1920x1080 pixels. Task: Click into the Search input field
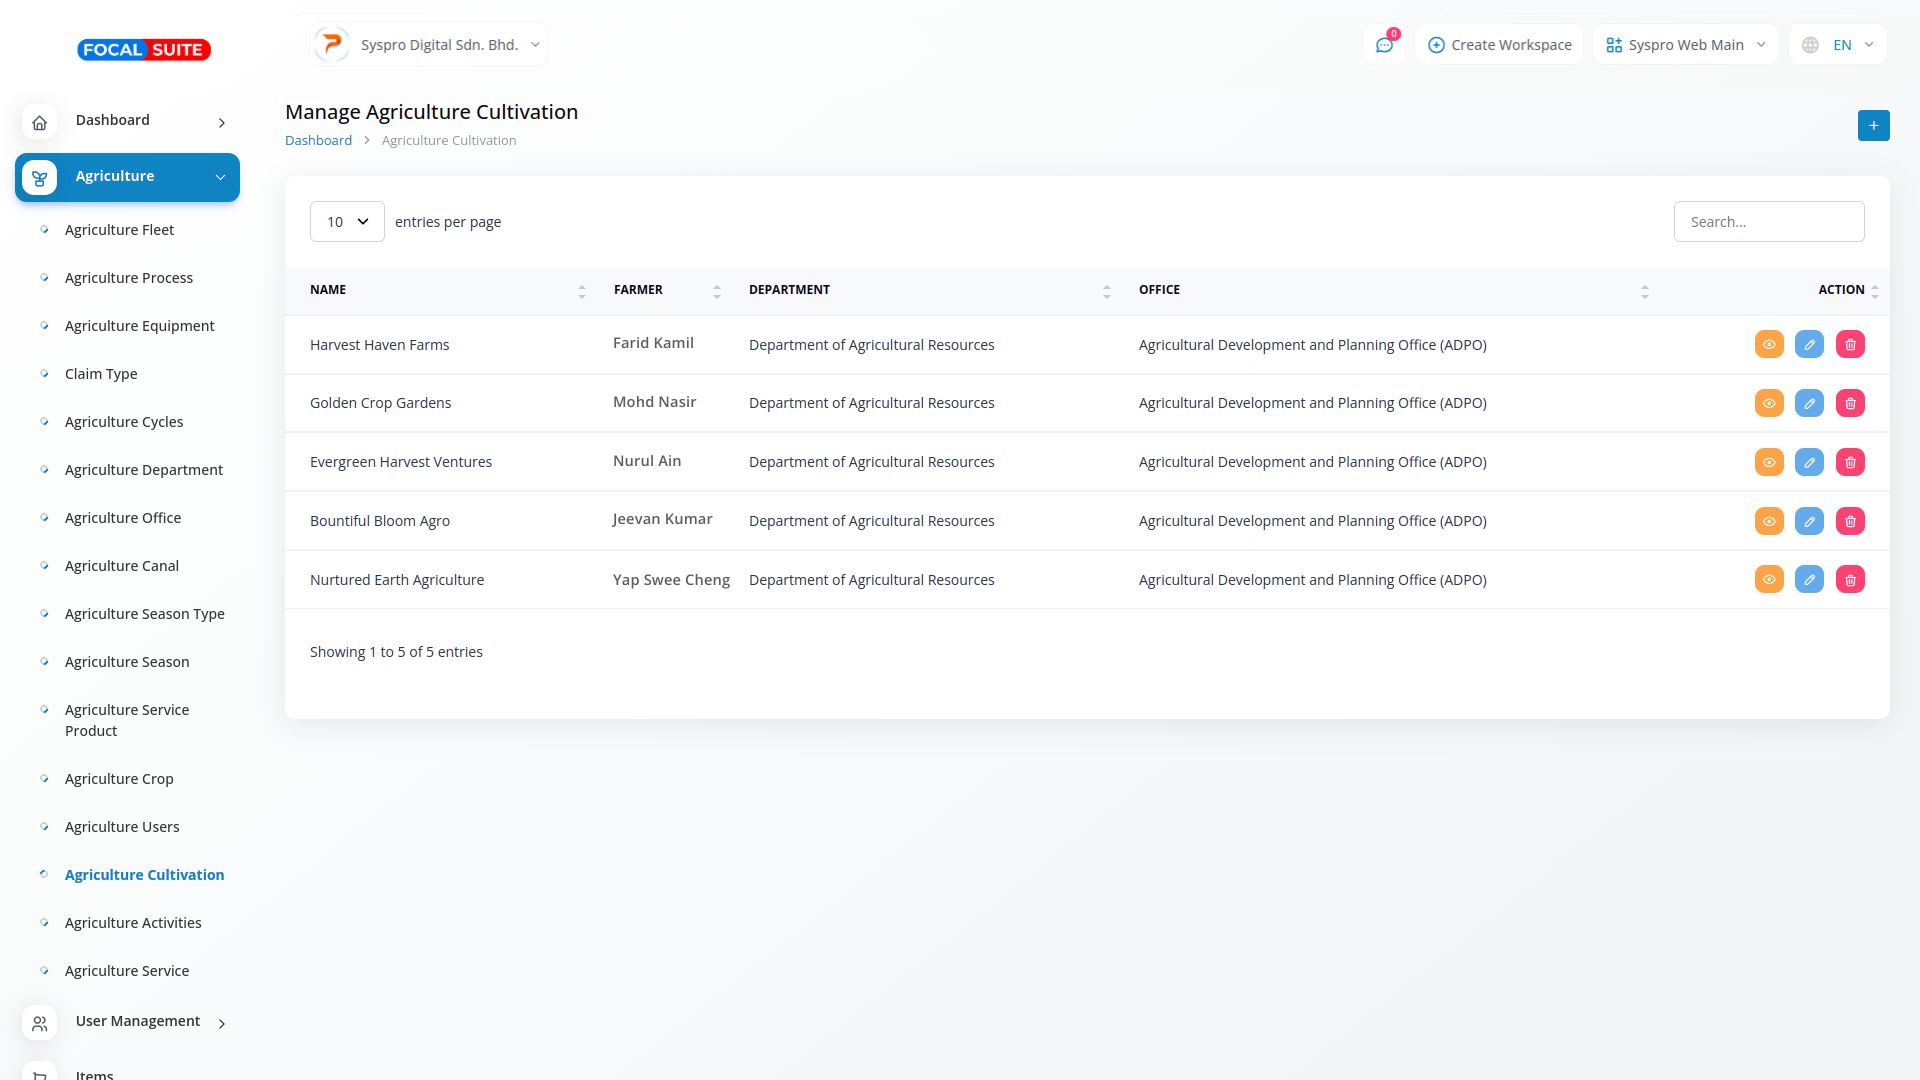pos(1768,221)
